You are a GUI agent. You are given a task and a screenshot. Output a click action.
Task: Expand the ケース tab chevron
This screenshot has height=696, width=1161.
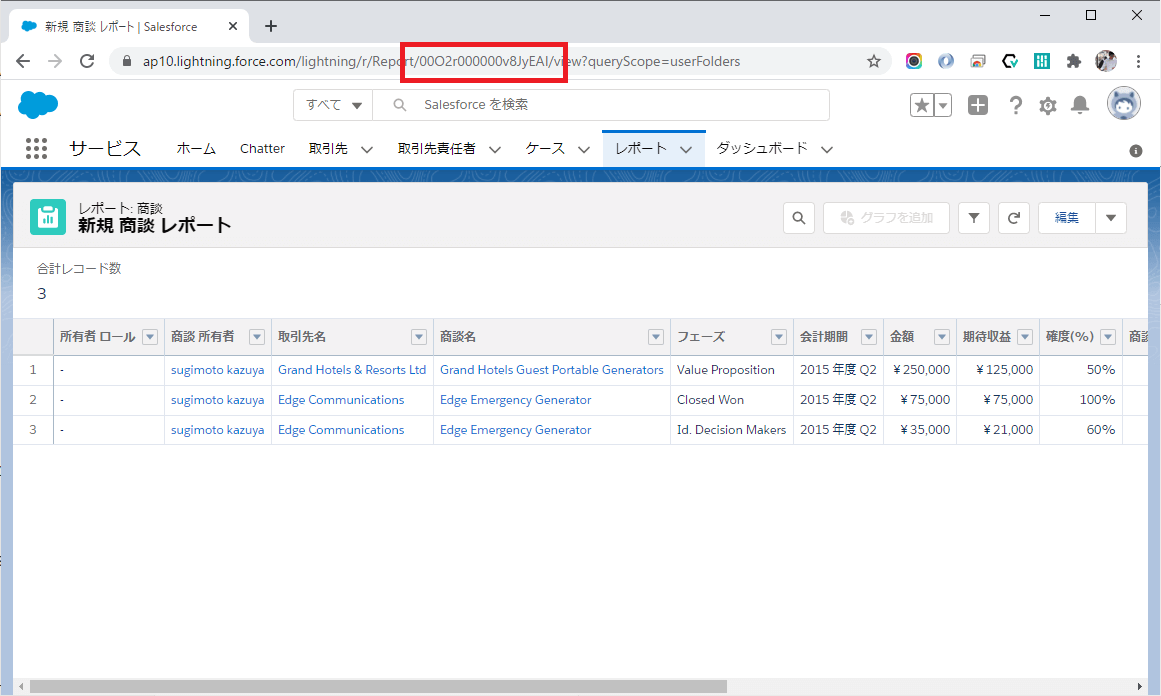583,150
